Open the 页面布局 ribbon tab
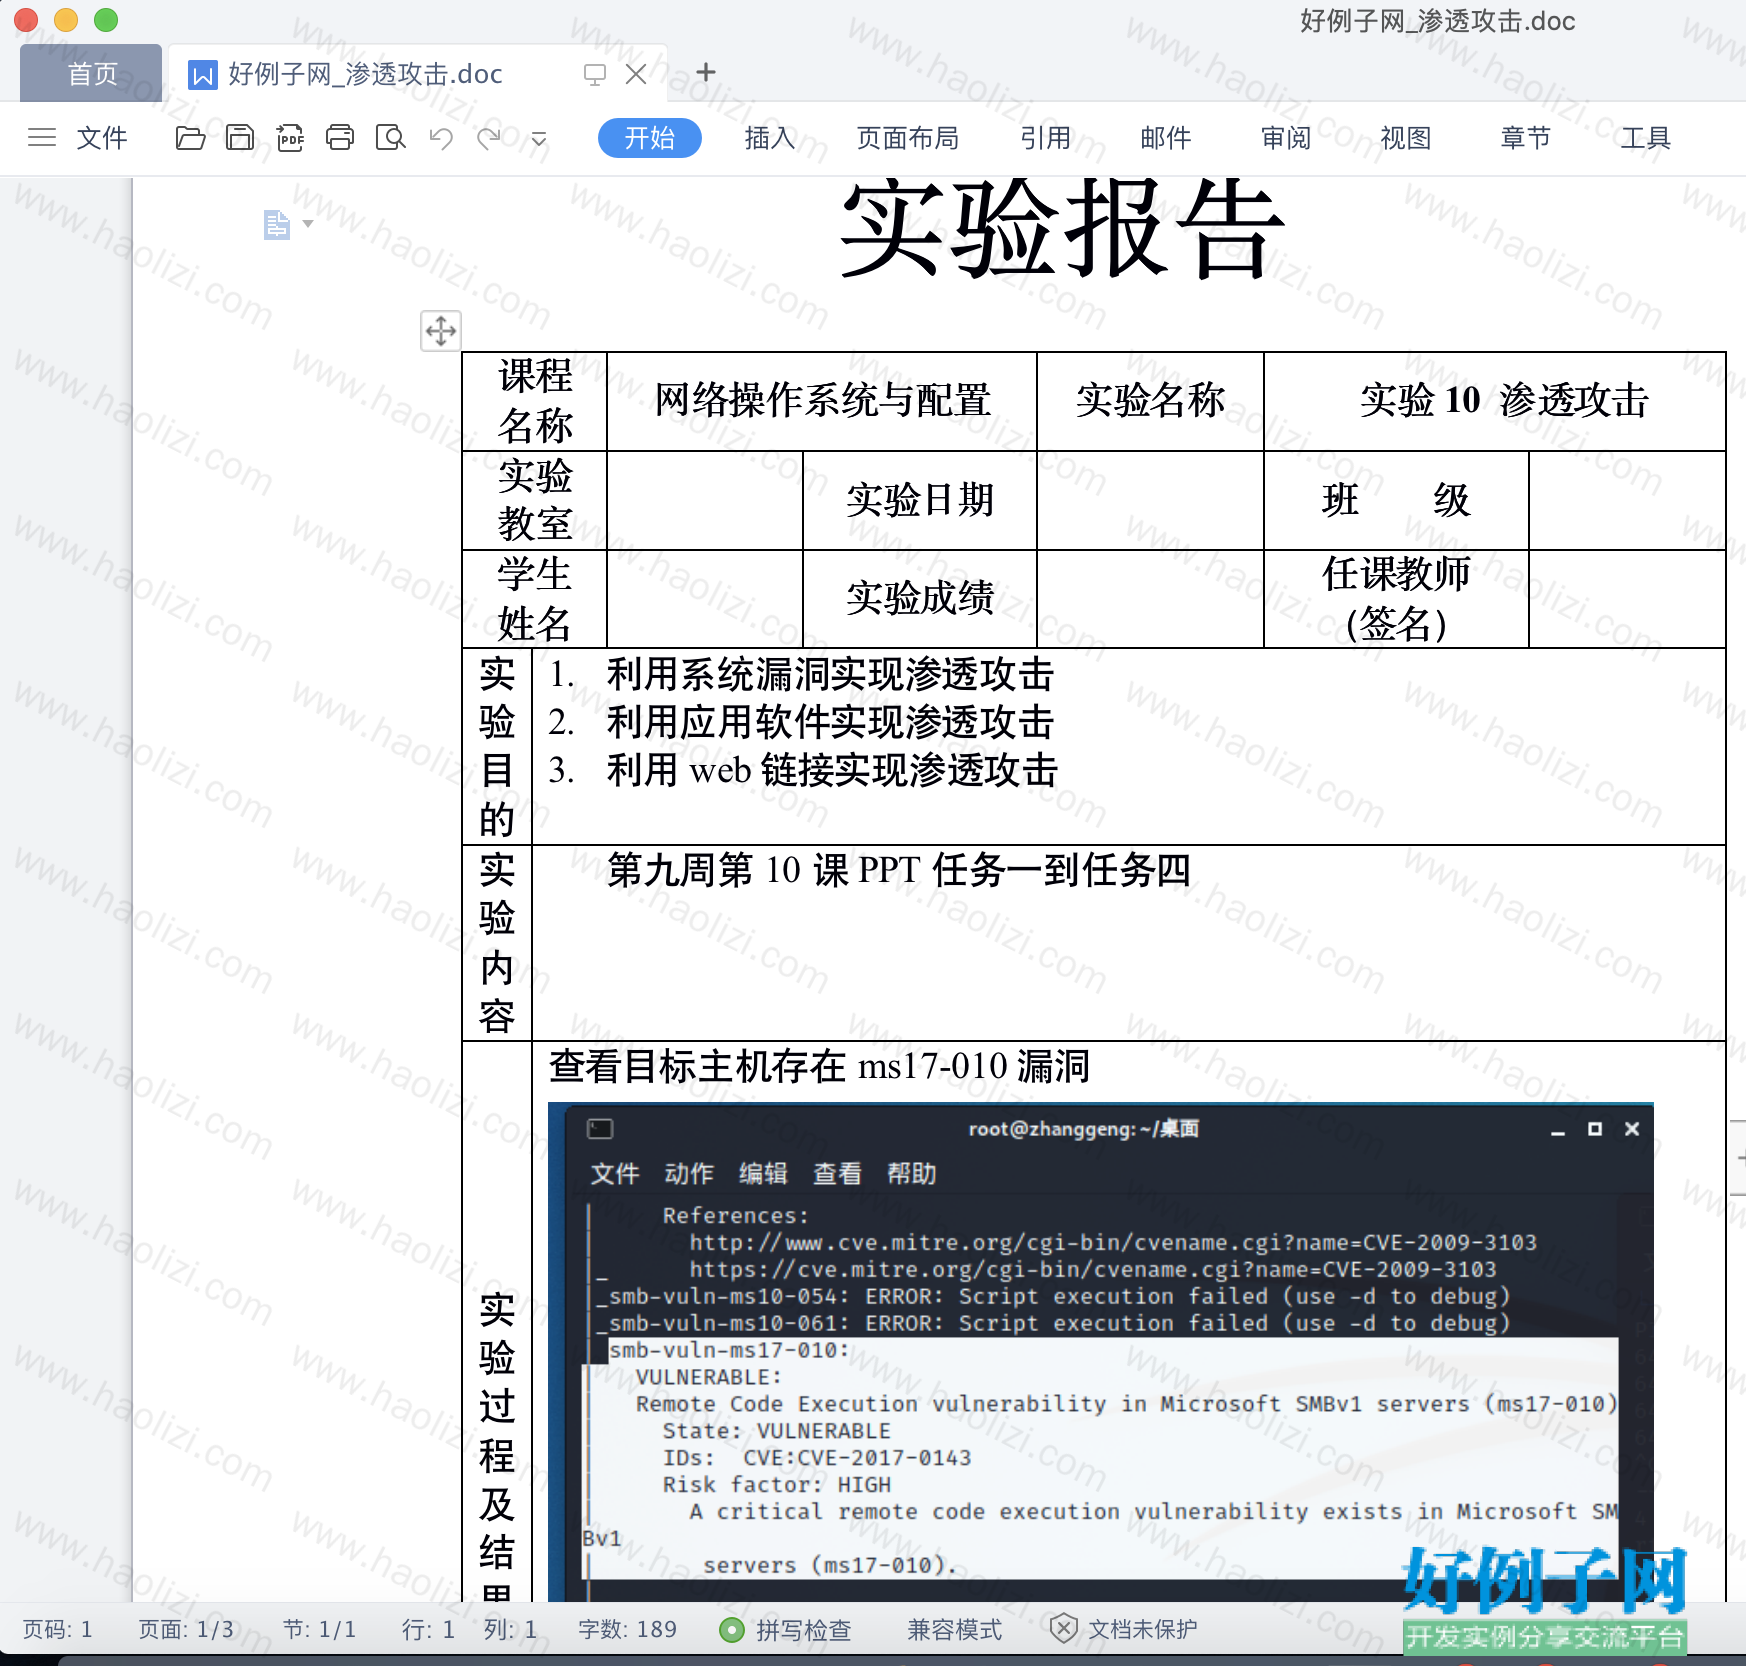1746x1666 pixels. click(908, 138)
